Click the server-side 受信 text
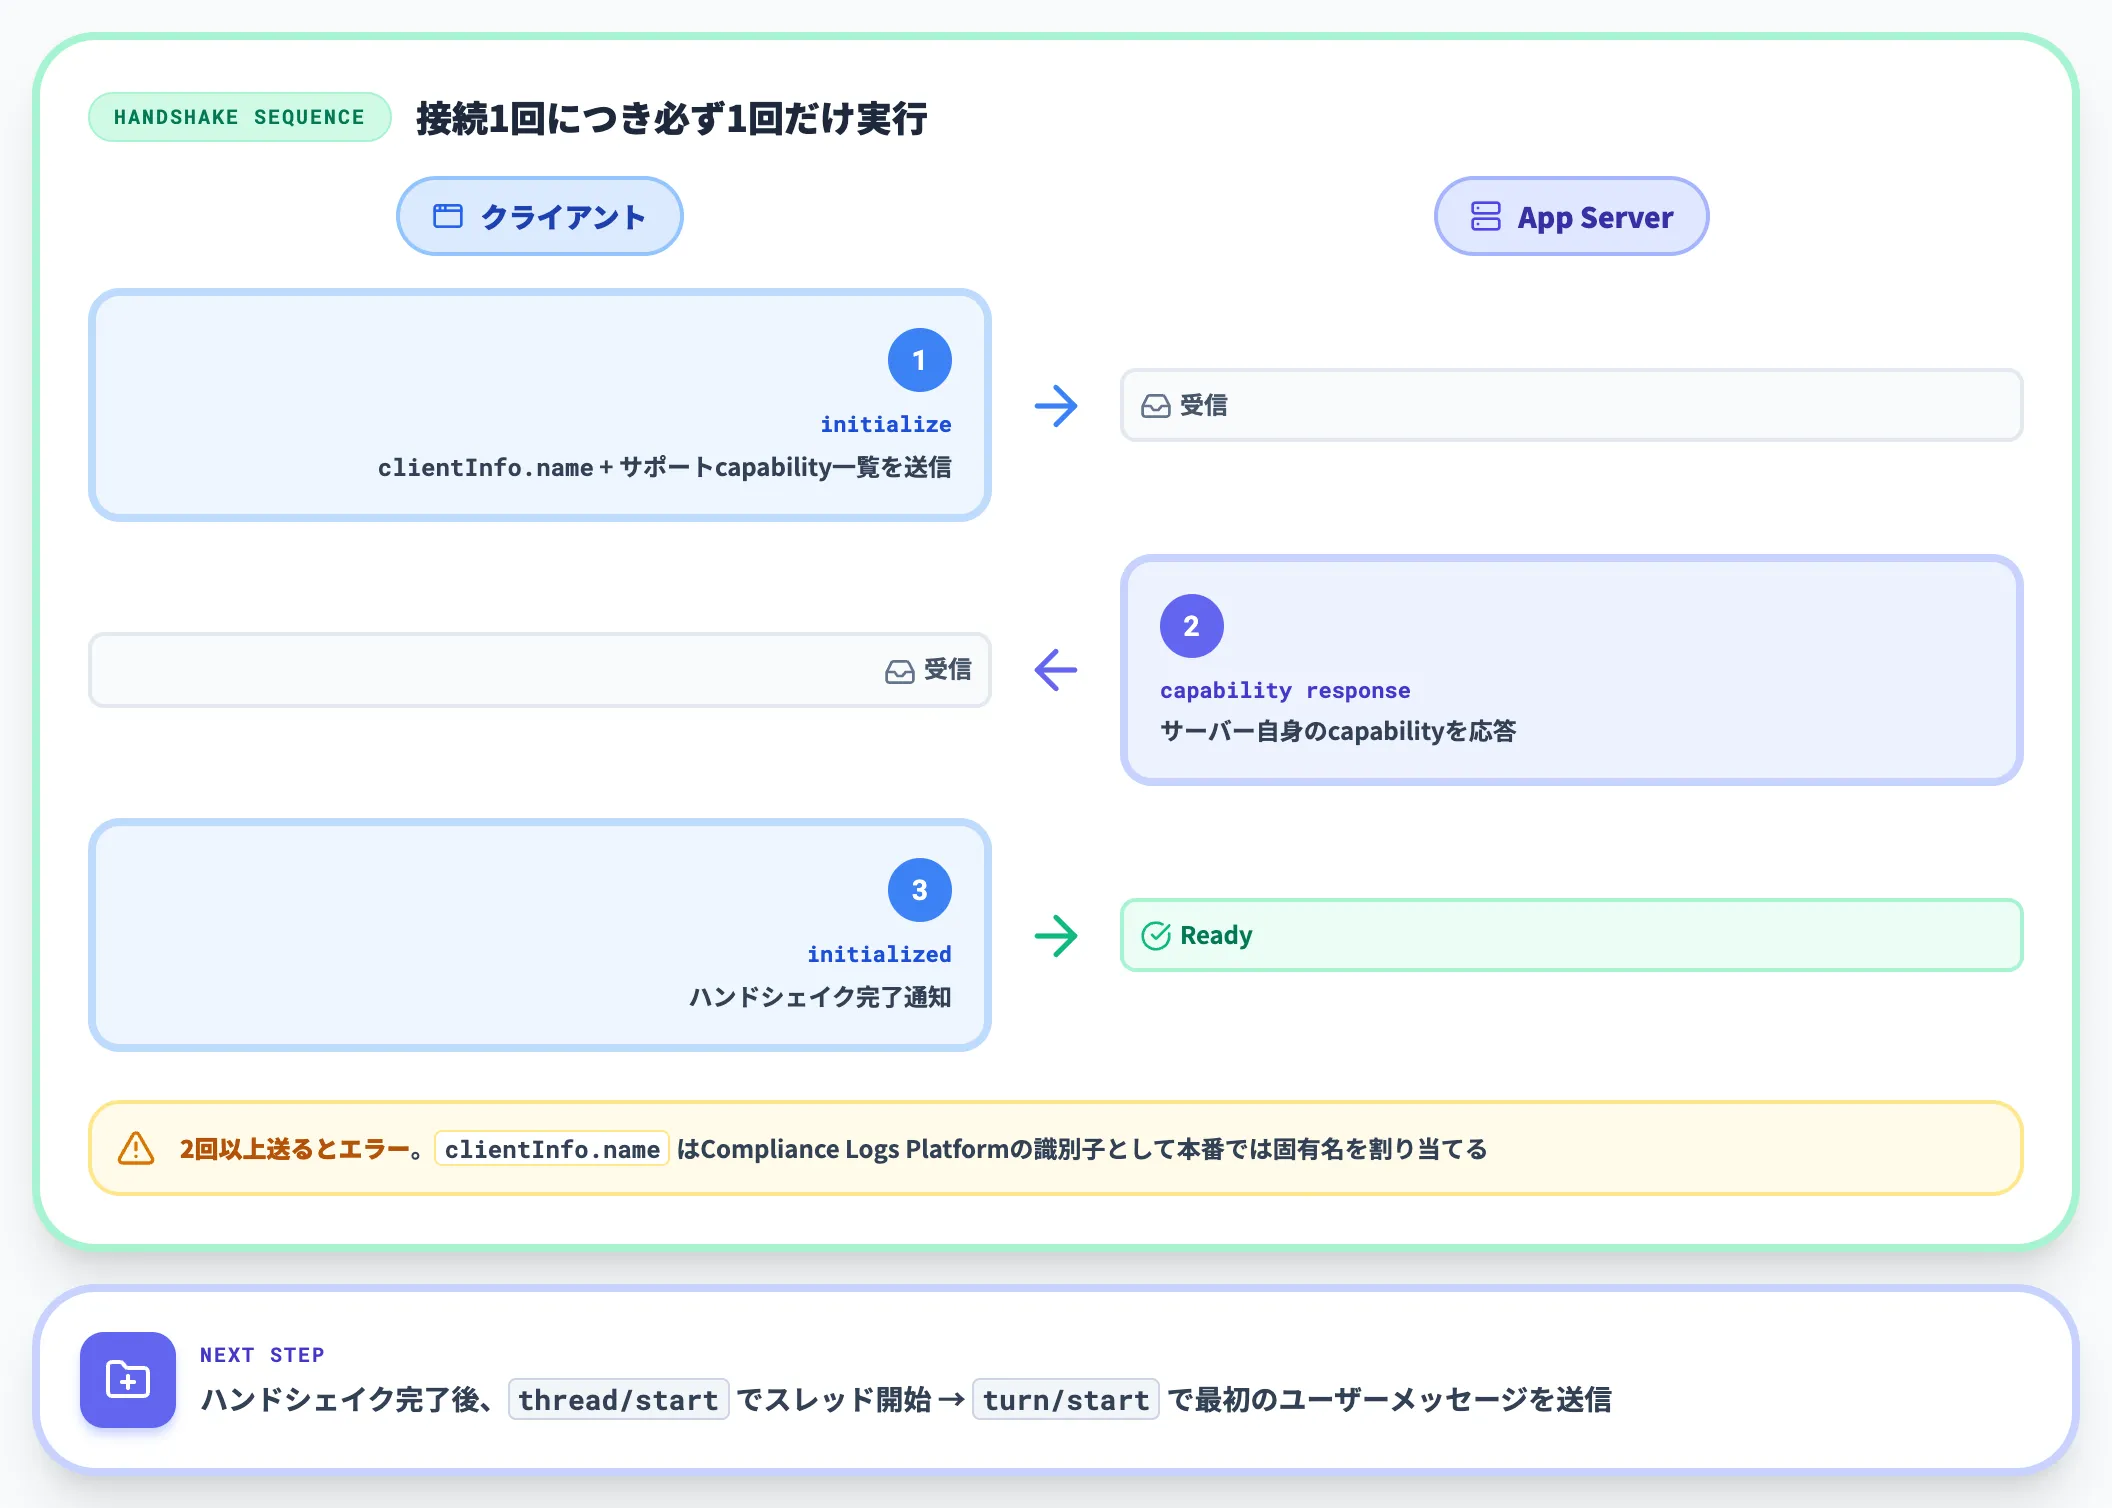The image size is (2112, 1508). (1203, 405)
